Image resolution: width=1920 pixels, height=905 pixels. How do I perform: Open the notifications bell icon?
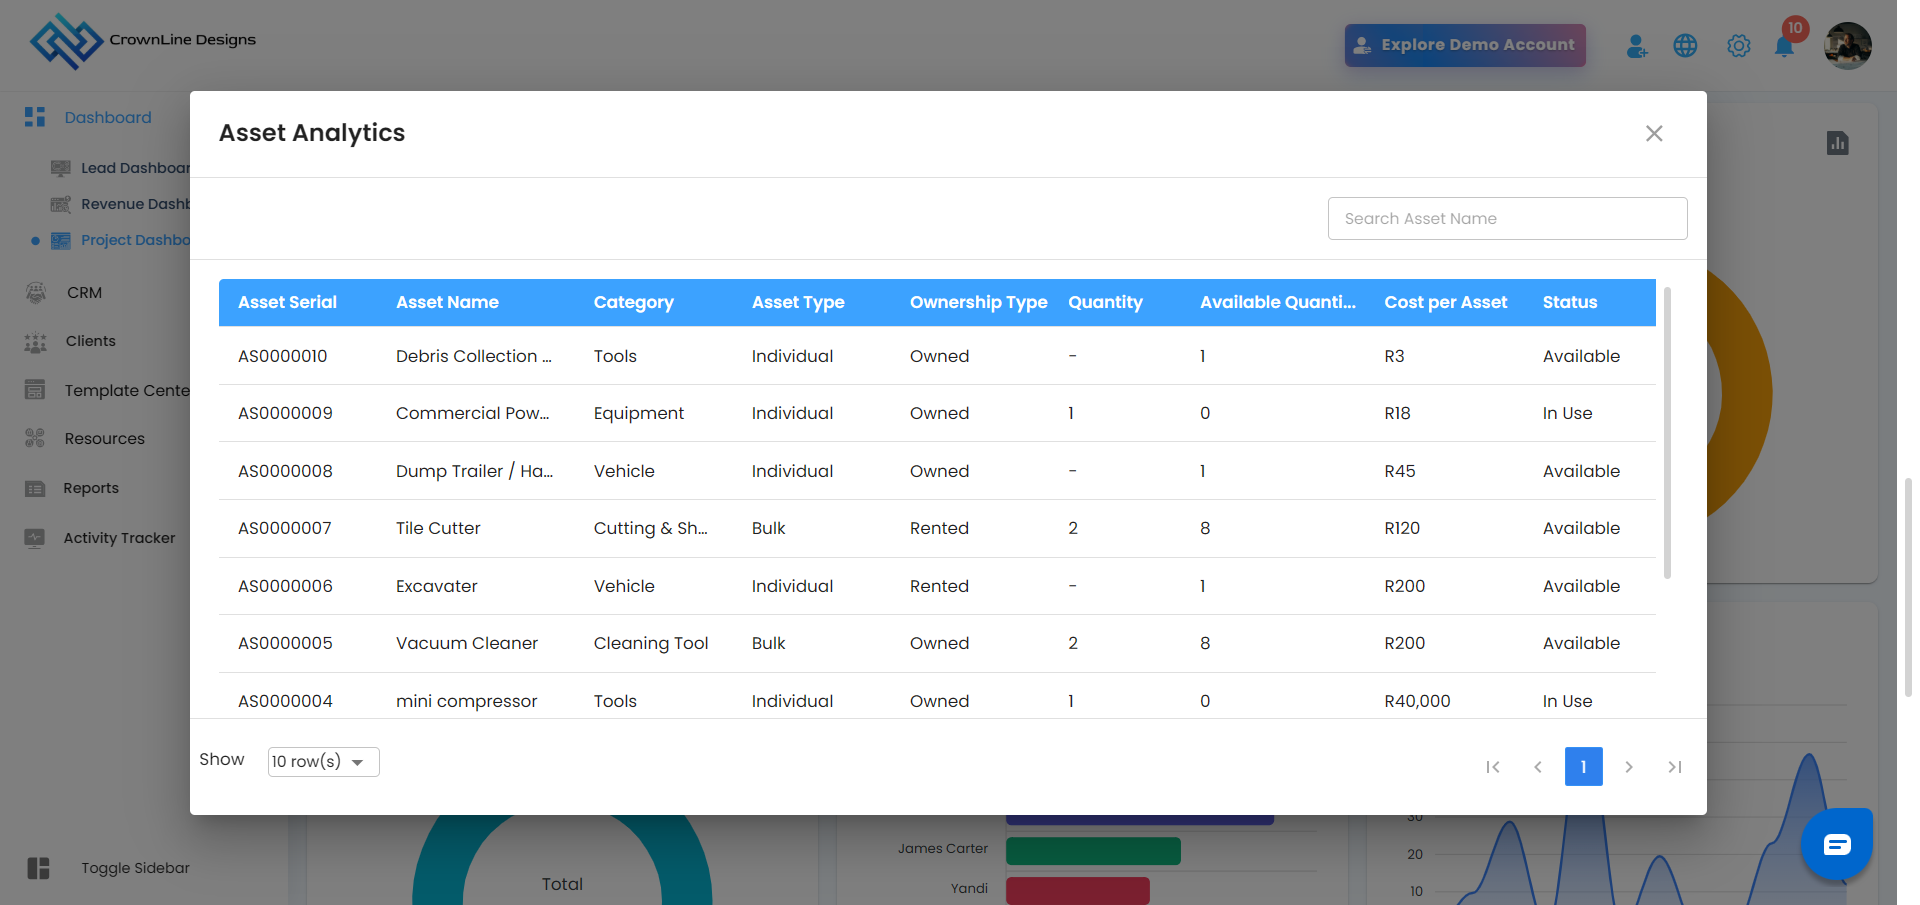[1784, 46]
